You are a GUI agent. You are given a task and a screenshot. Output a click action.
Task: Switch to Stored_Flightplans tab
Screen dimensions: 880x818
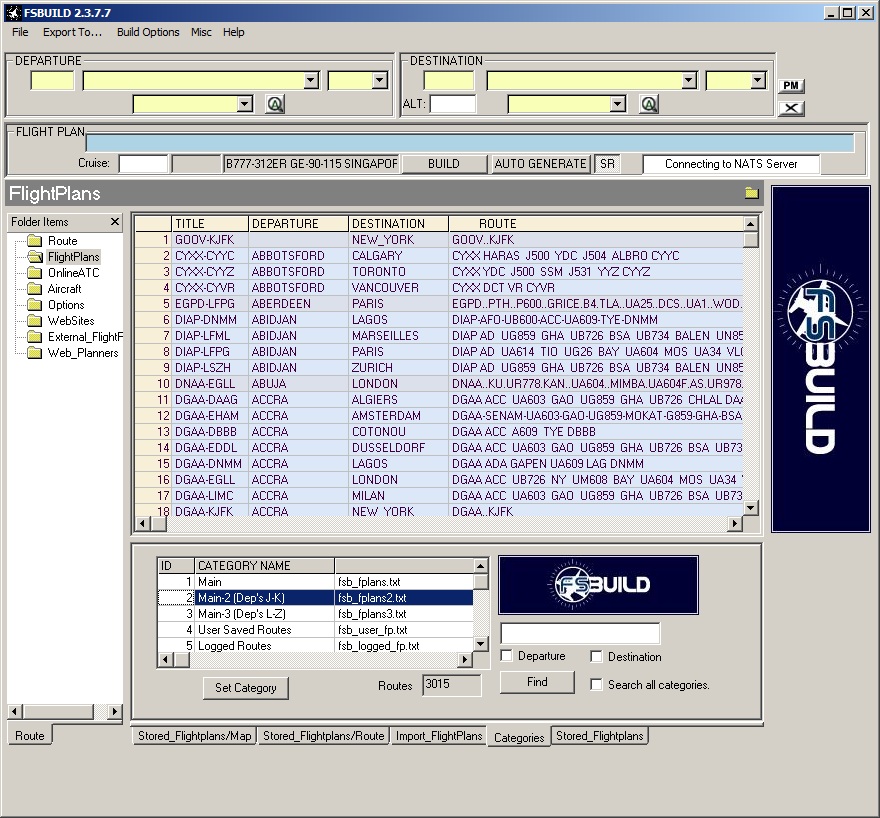599,736
